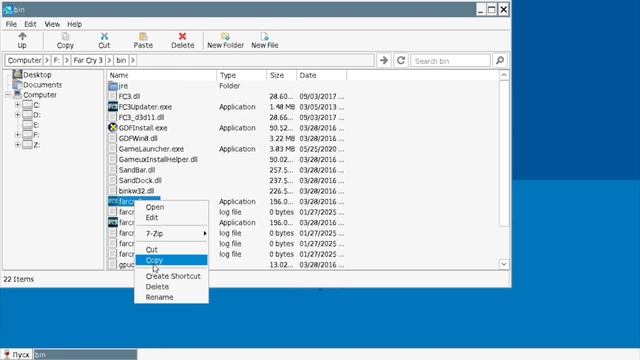640x360 pixels.
Task: Choose Edit in context menu
Action: click(x=171, y=218)
